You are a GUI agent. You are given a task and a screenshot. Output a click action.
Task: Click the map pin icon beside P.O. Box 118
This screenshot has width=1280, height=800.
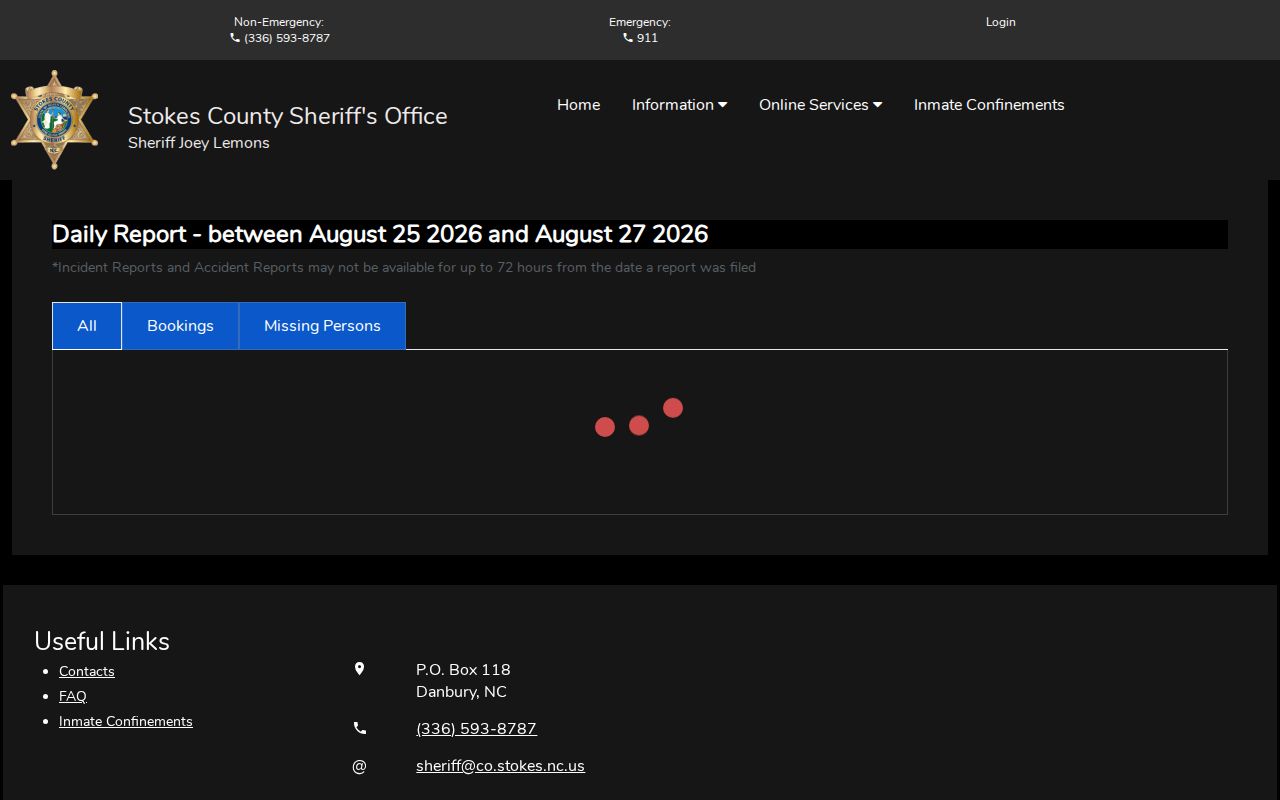pos(360,669)
